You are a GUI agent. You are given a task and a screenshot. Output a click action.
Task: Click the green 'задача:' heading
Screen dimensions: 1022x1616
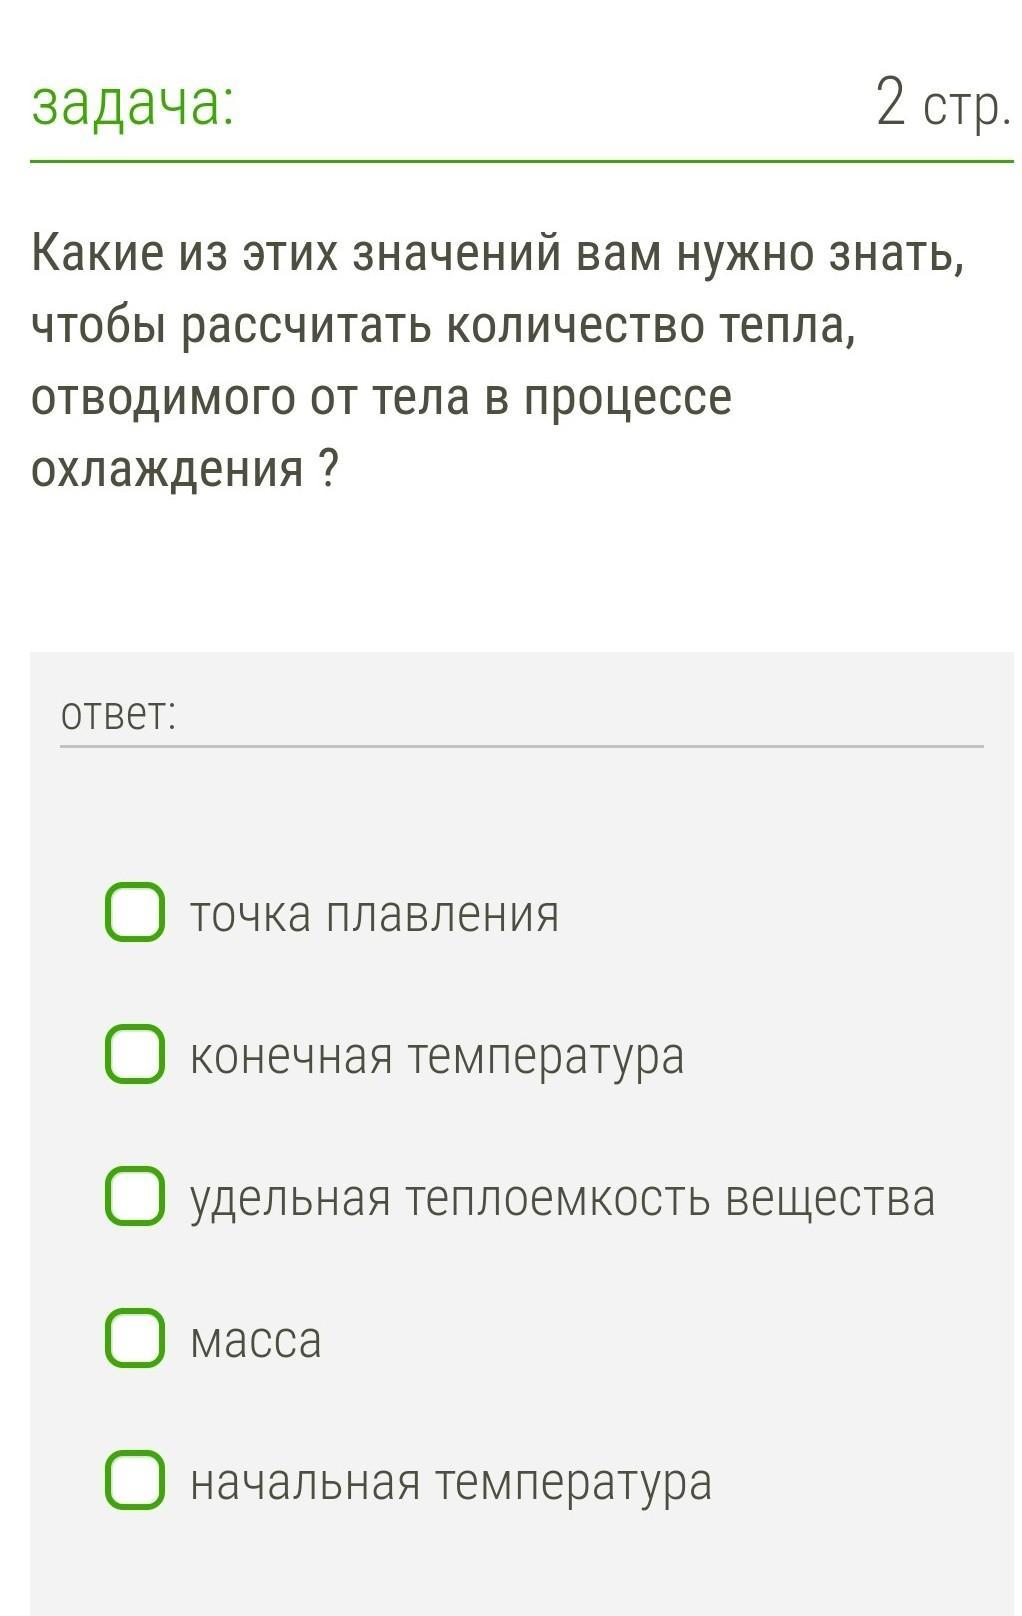point(133,104)
